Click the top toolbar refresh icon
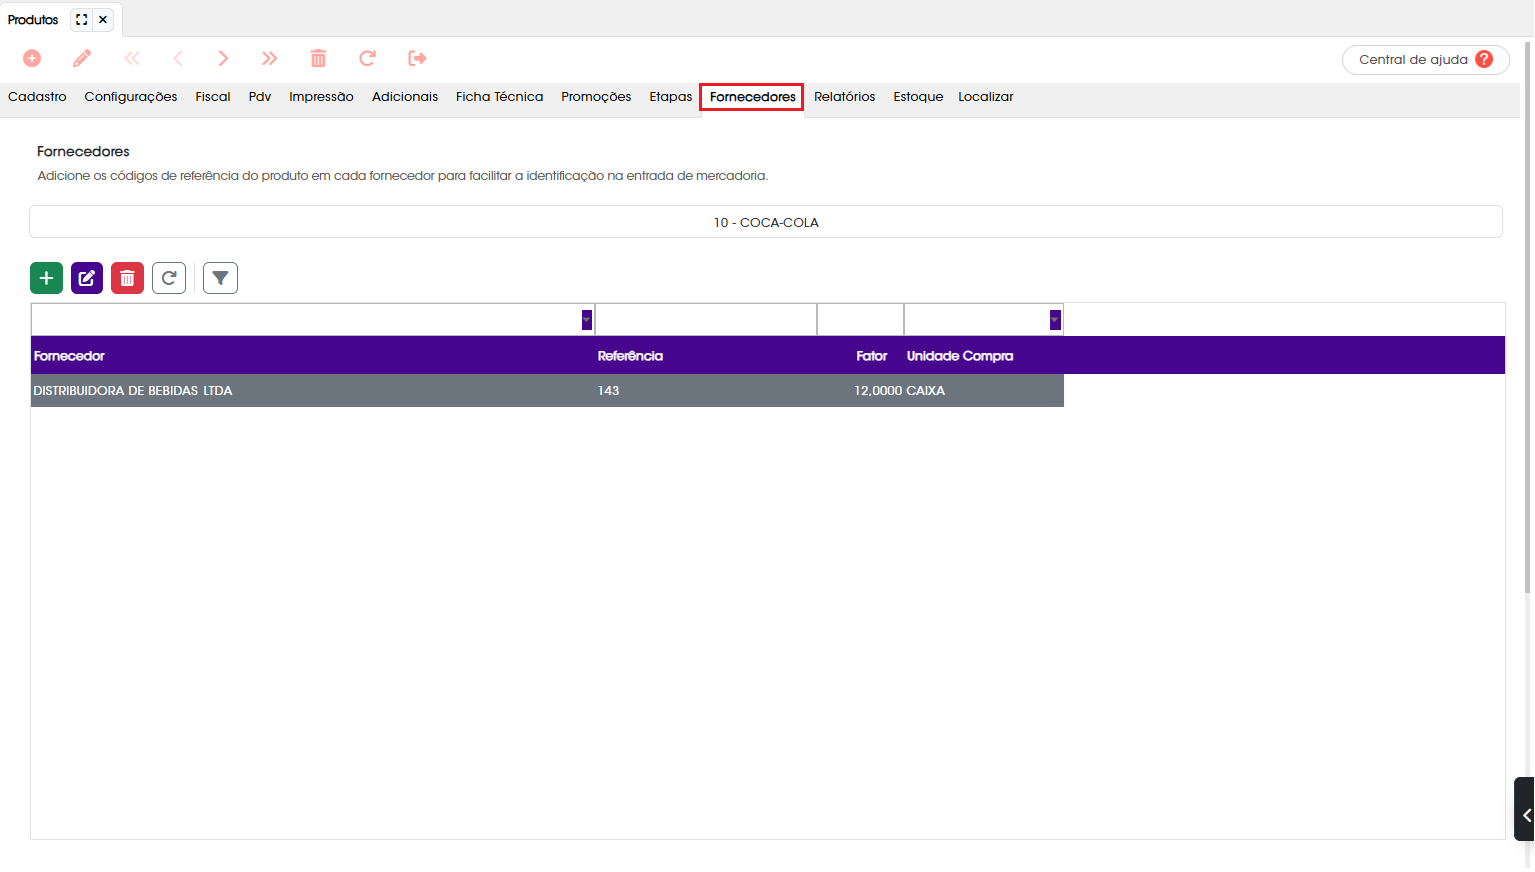Screen dimensions: 1535x872 [367, 58]
